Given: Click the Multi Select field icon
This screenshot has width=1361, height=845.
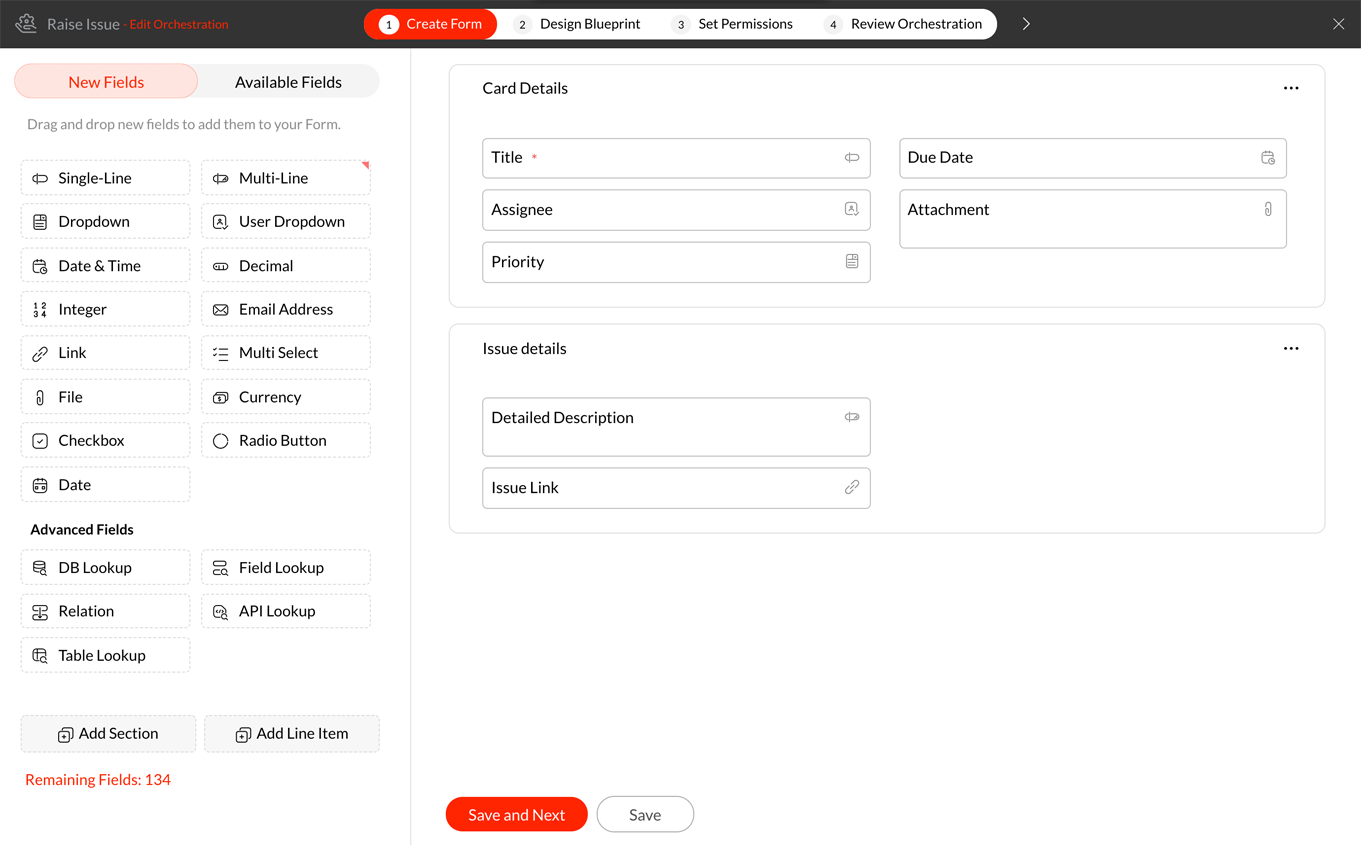Looking at the screenshot, I should (x=221, y=353).
